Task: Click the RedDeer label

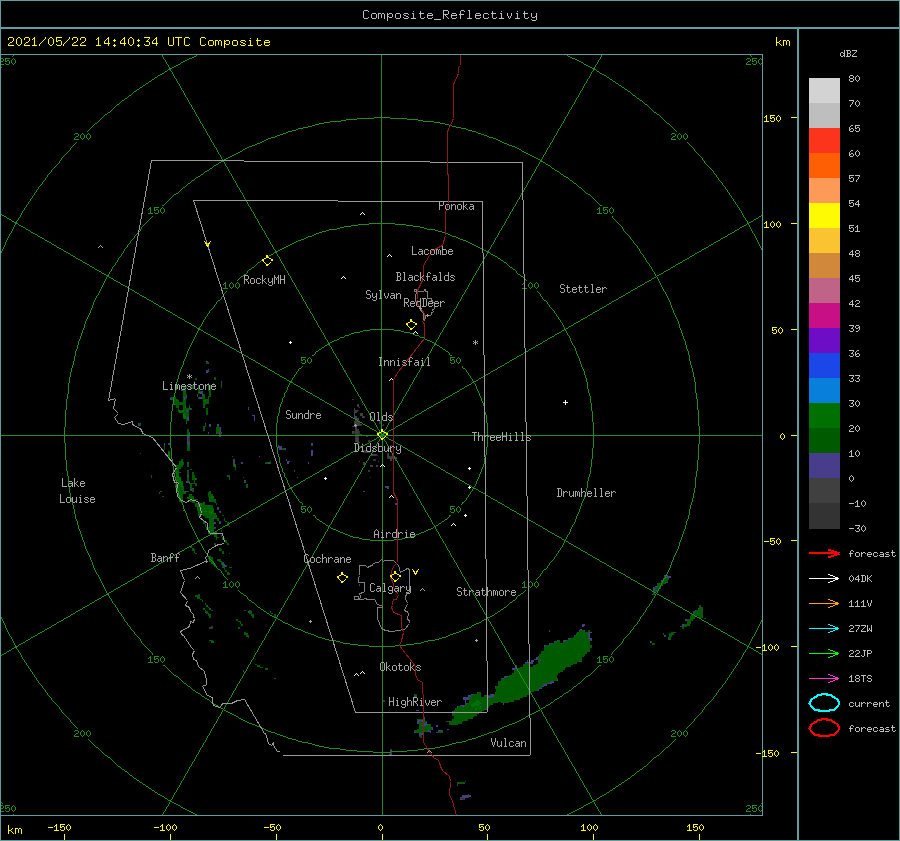Action: 424,303
